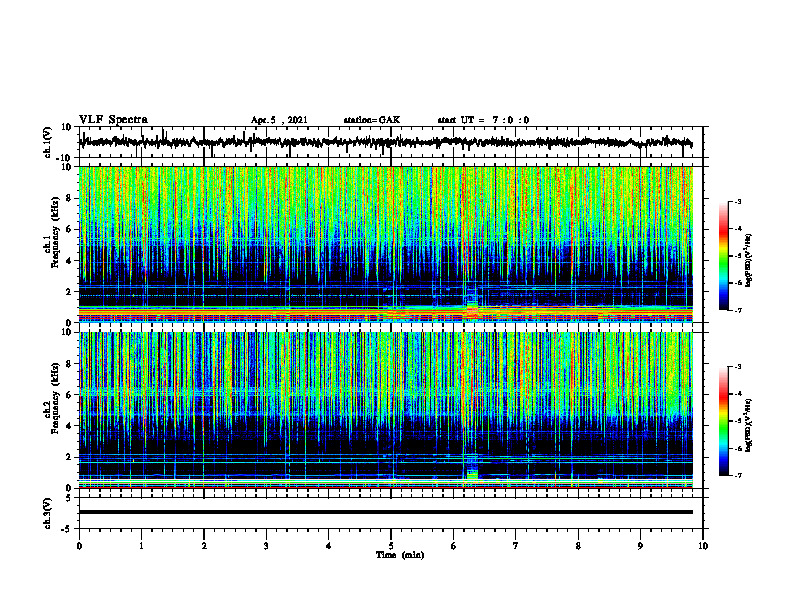792x612 pixels.
Task: Click the "-3" label on ch.2 color bar
Action: (737, 367)
